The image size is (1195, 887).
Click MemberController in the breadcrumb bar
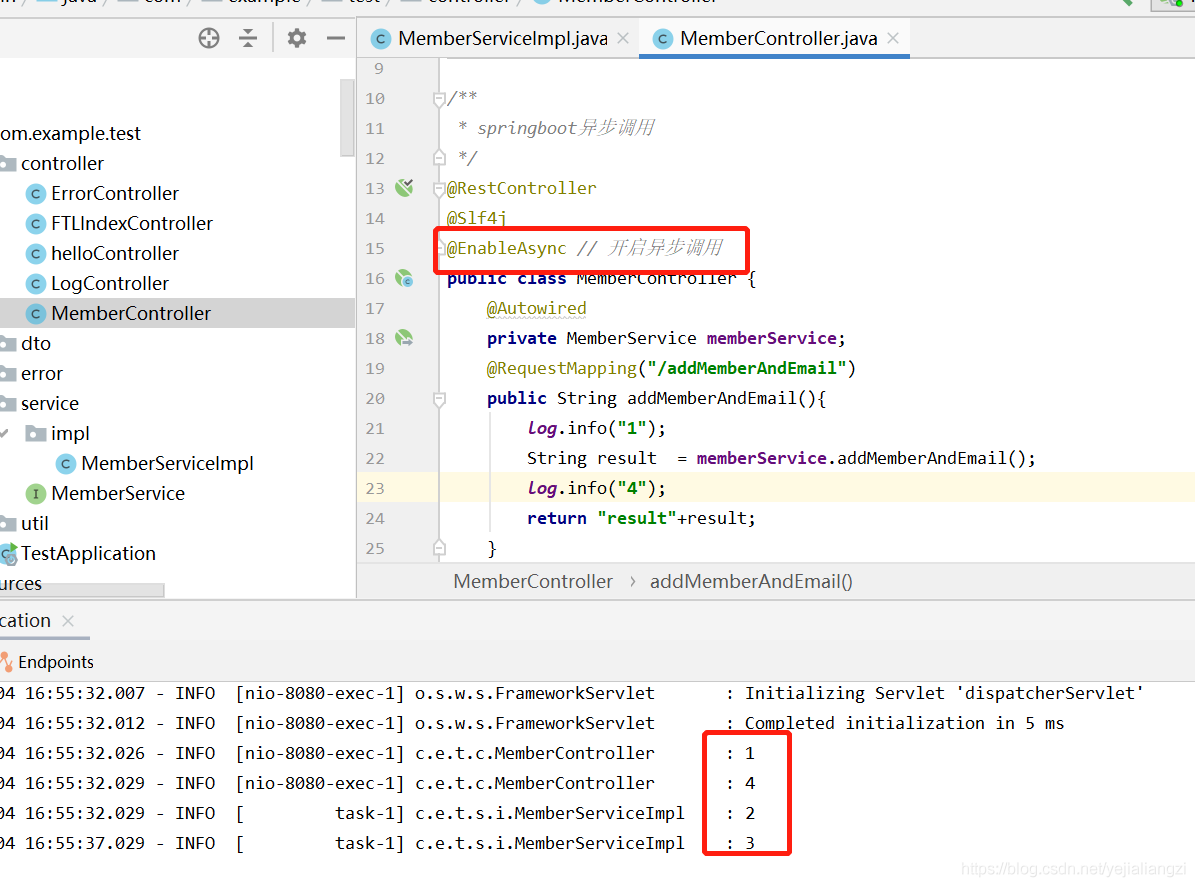tap(533, 581)
